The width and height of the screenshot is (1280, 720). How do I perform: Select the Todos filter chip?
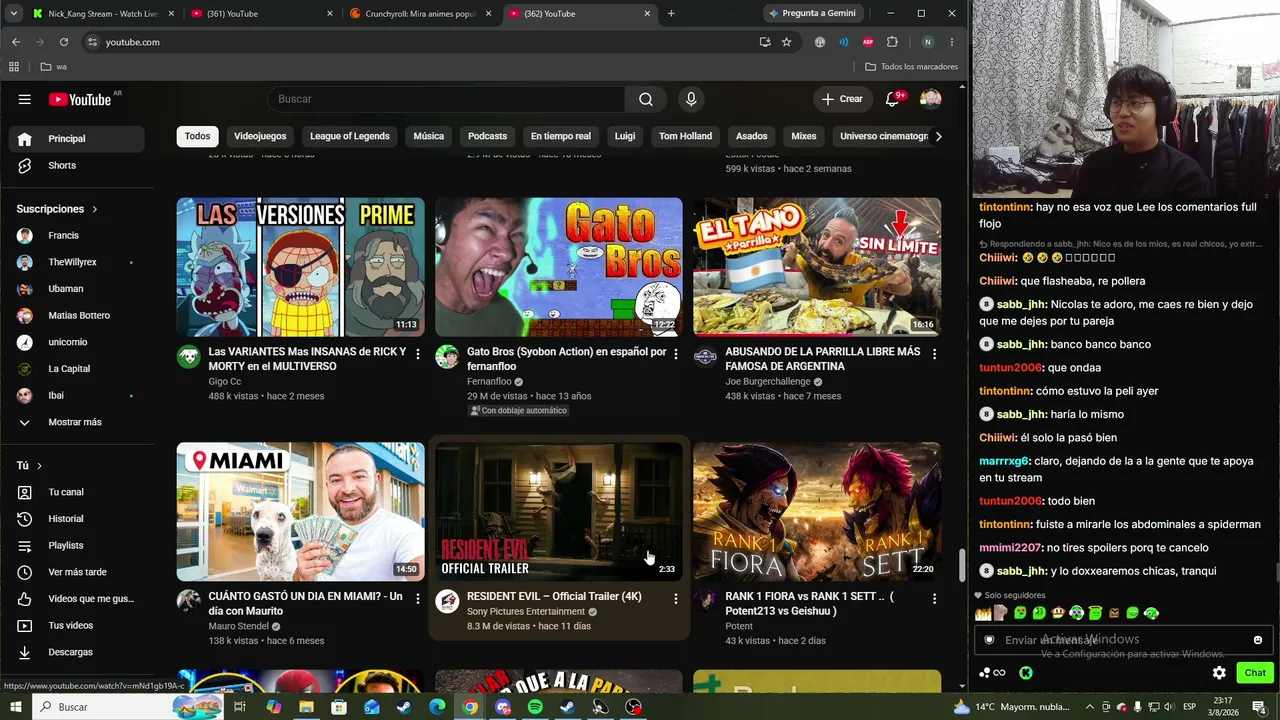click(197, 136)
